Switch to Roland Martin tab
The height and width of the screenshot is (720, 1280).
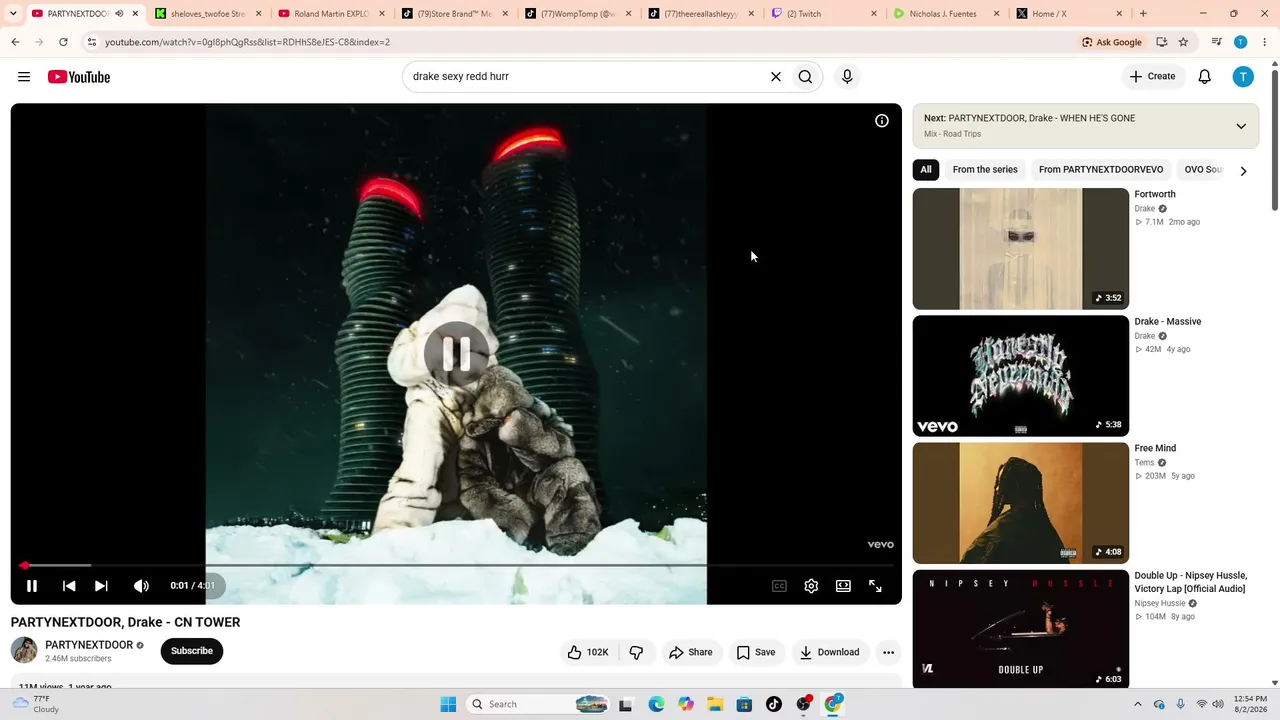(x=331, y=14)
